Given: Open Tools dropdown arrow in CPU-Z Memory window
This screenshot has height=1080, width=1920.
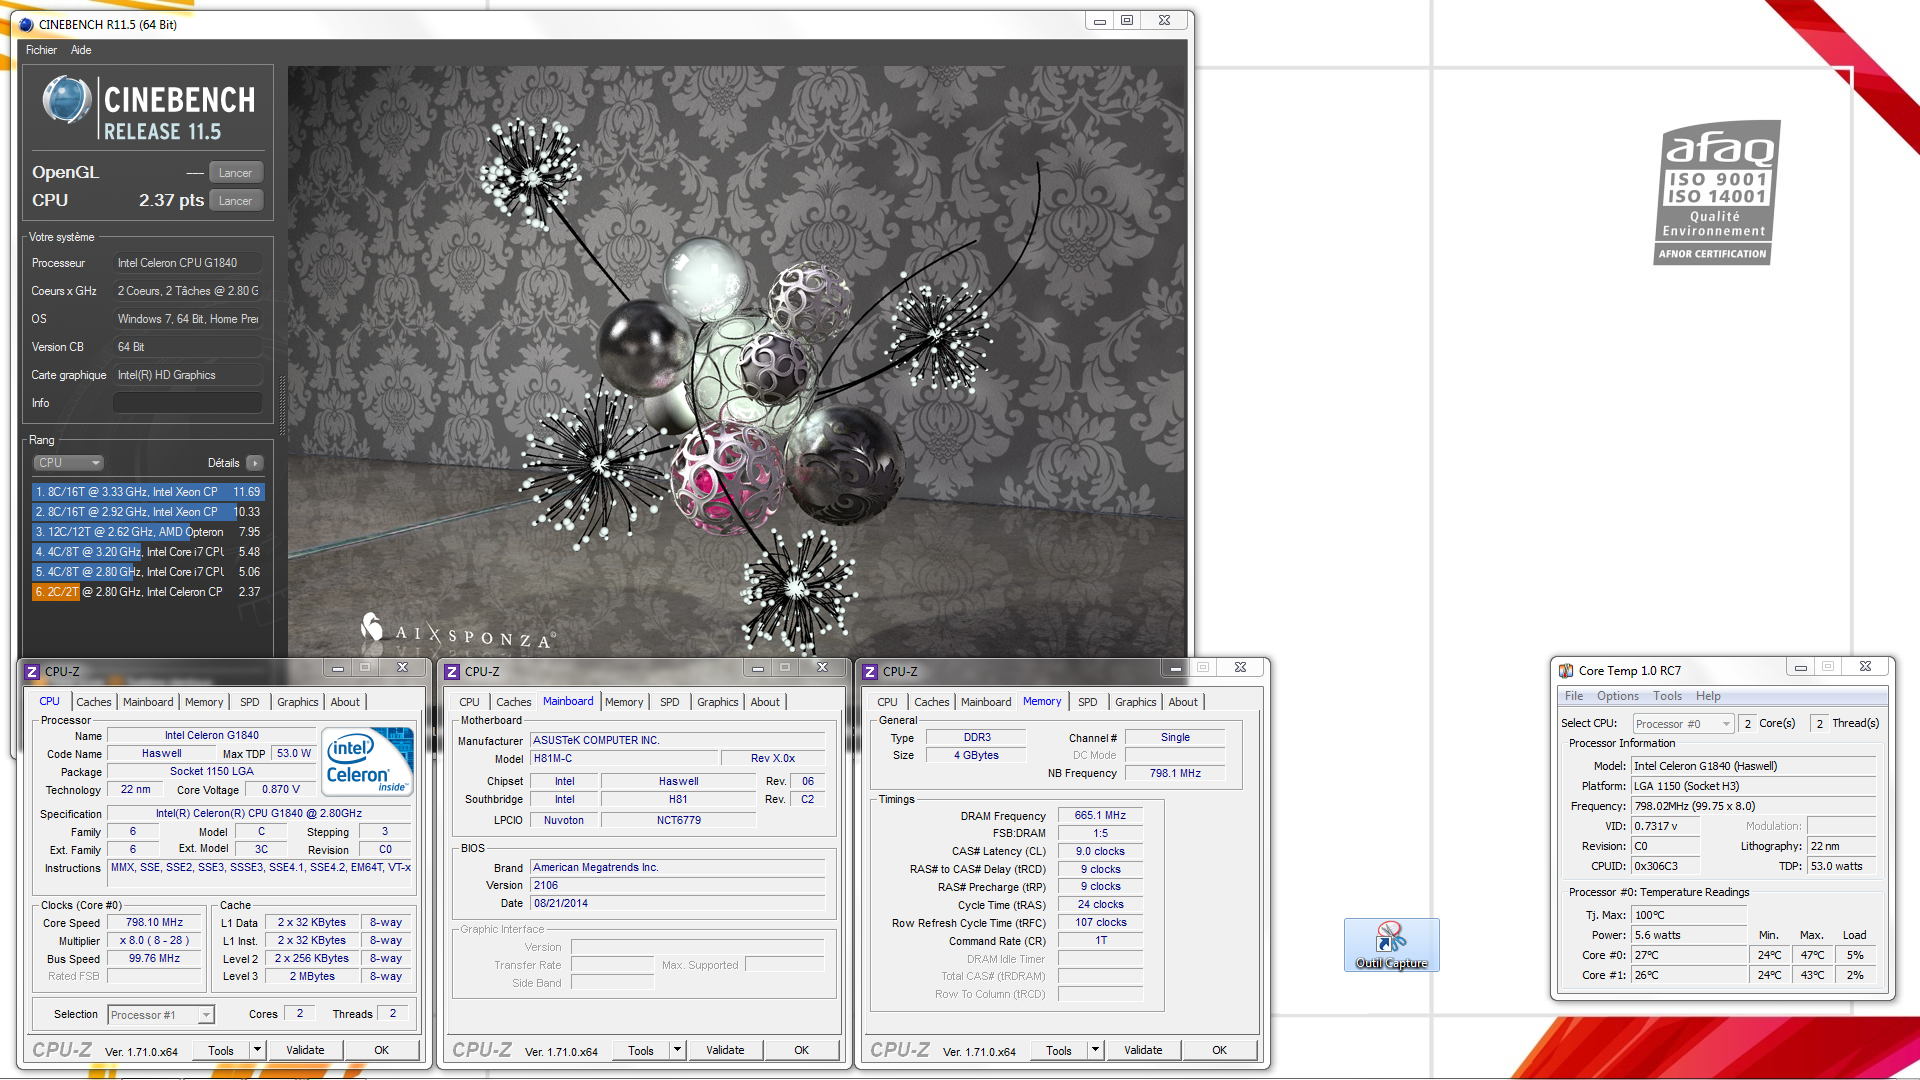Looking at the screenshot, I should pos(1095,1050).
